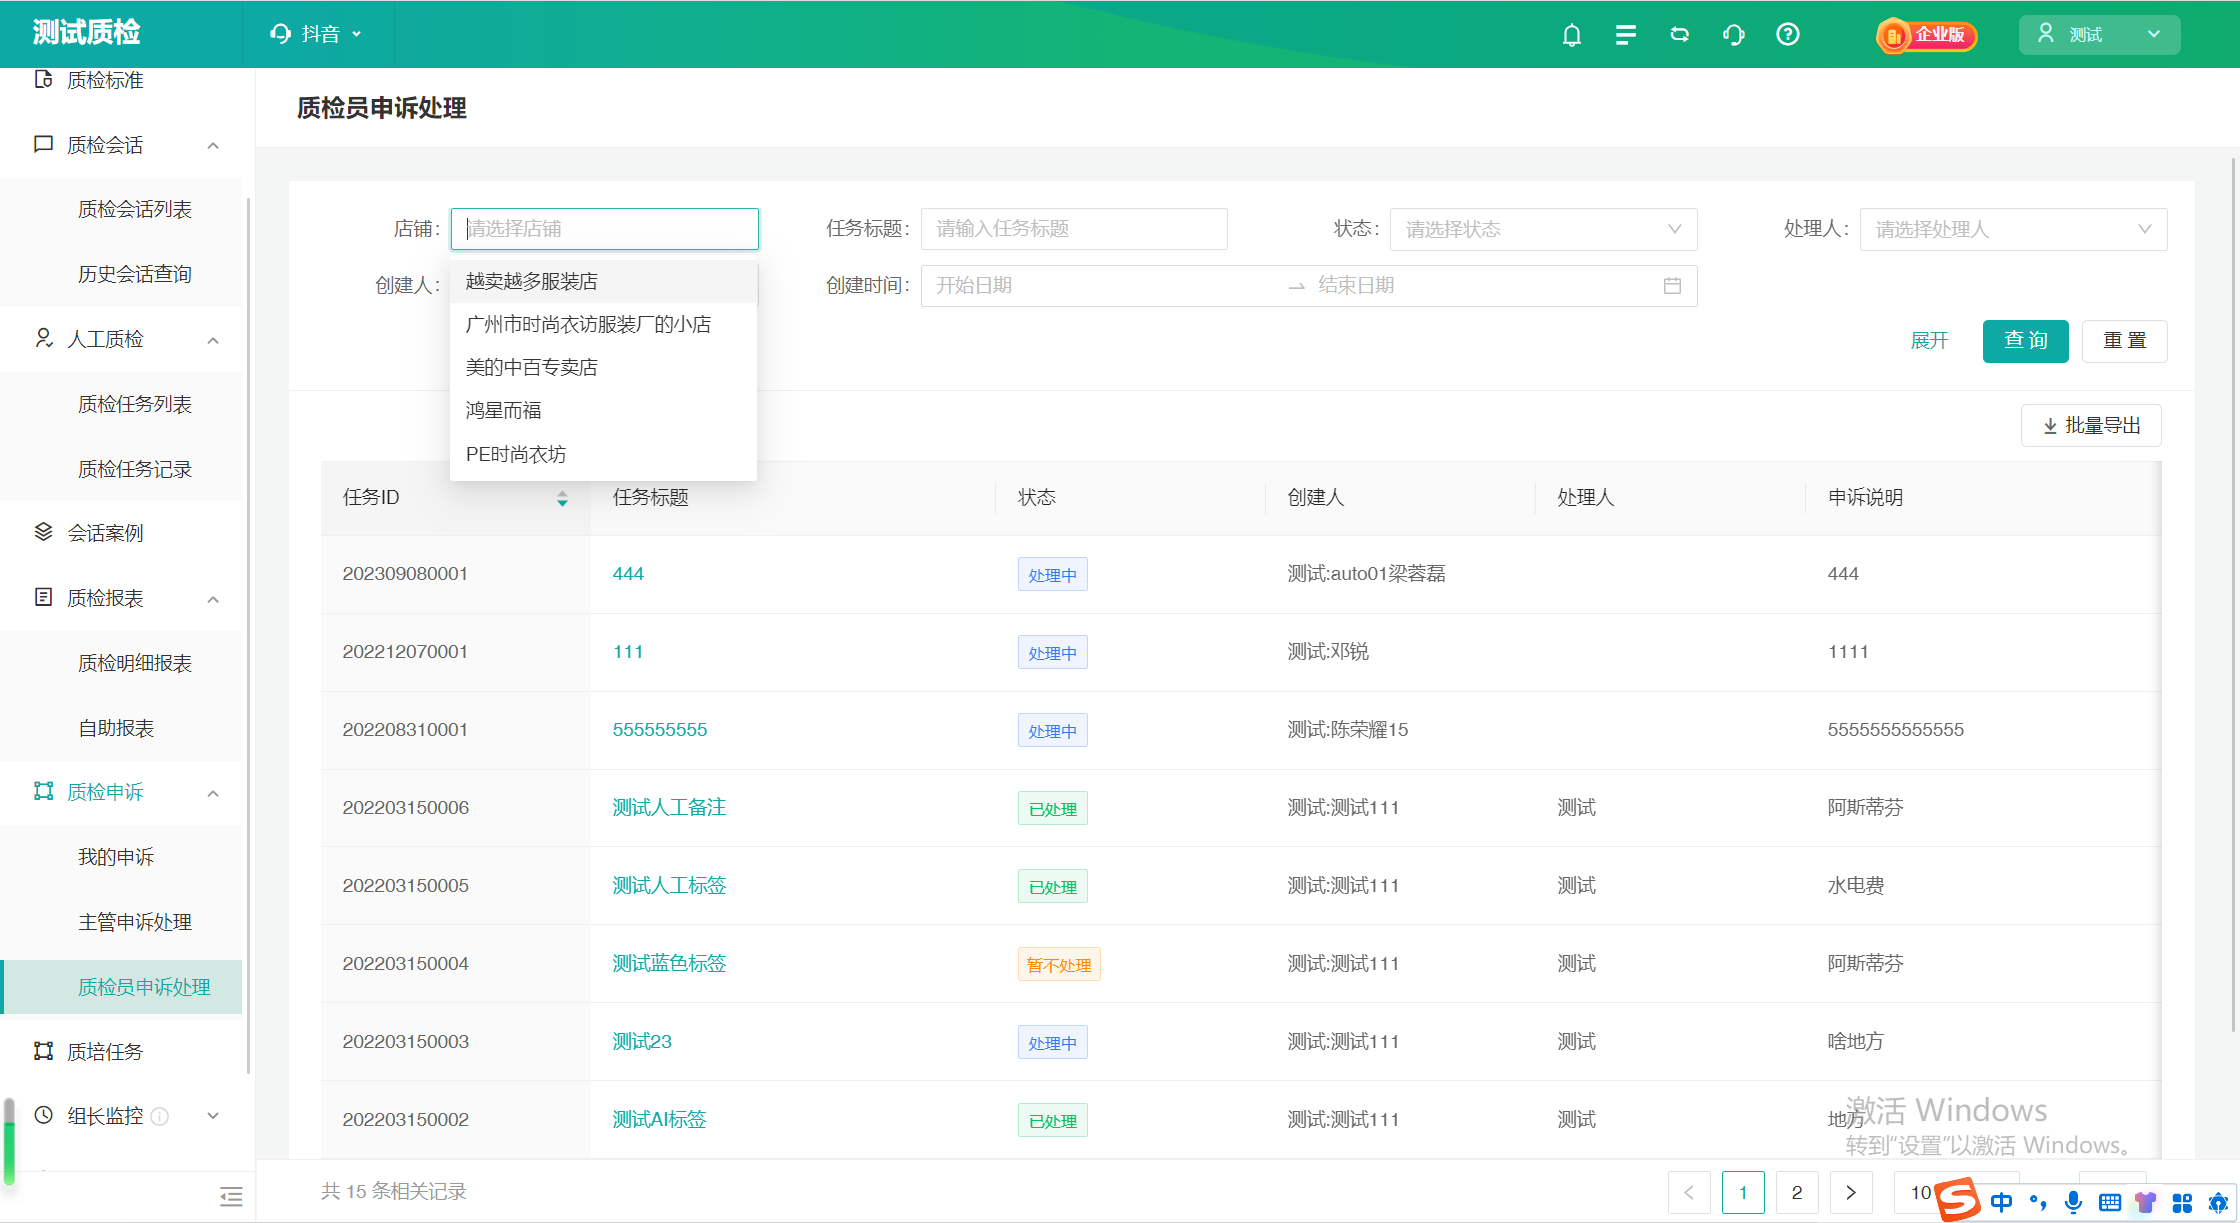This screenshot has height=1223, width=2240.
Task: Click the next page arrow
Action: coord(1851,1192)
